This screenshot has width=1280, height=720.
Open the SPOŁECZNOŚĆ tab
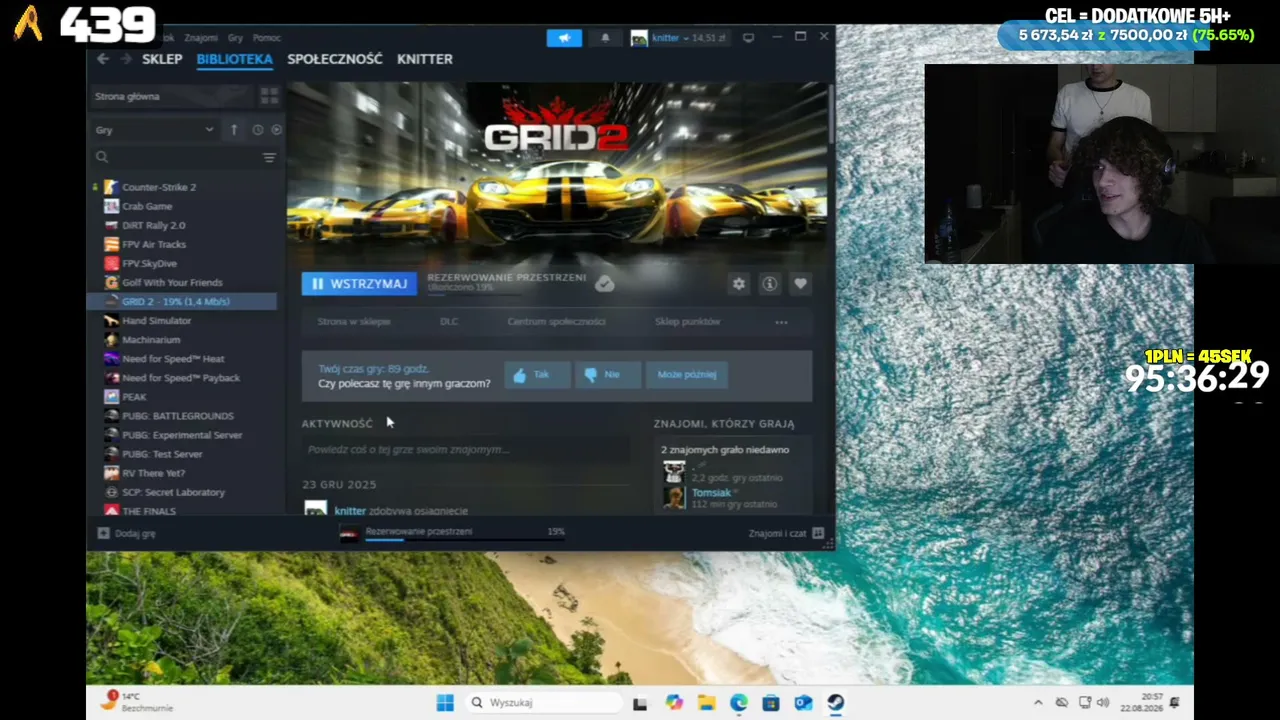pyautogui.click(x=335, y=59)
